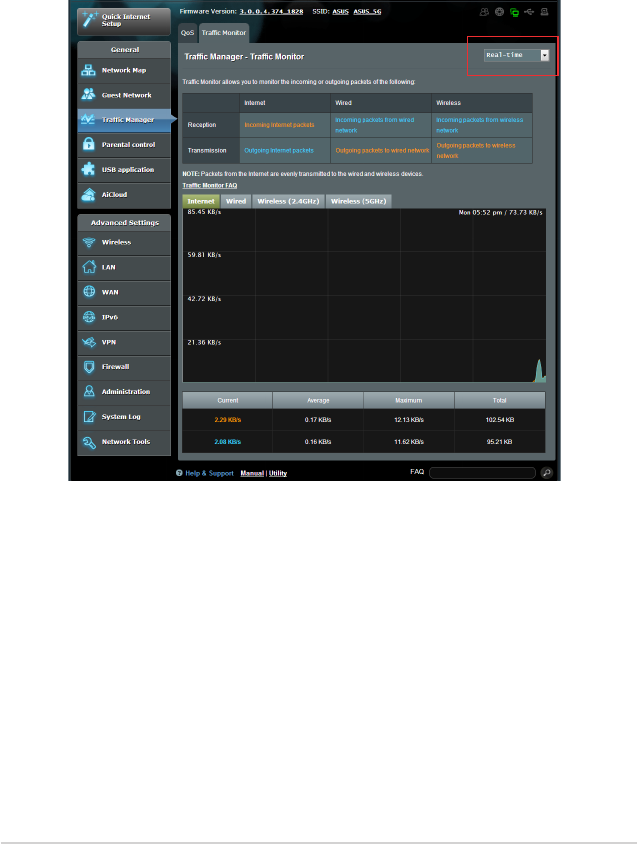Screen dimensions: 637x844
Task: Open Wireless advanced settings
Action: pyautogui.click(x=124, y=243)
